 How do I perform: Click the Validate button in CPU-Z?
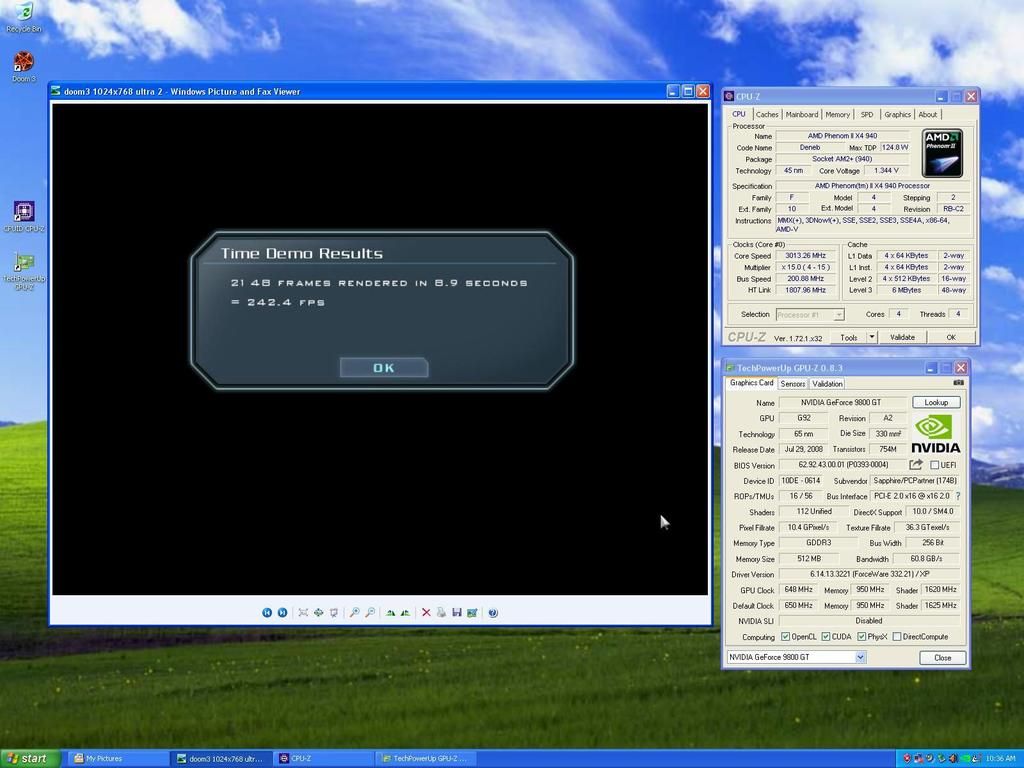tap(902, 338)
